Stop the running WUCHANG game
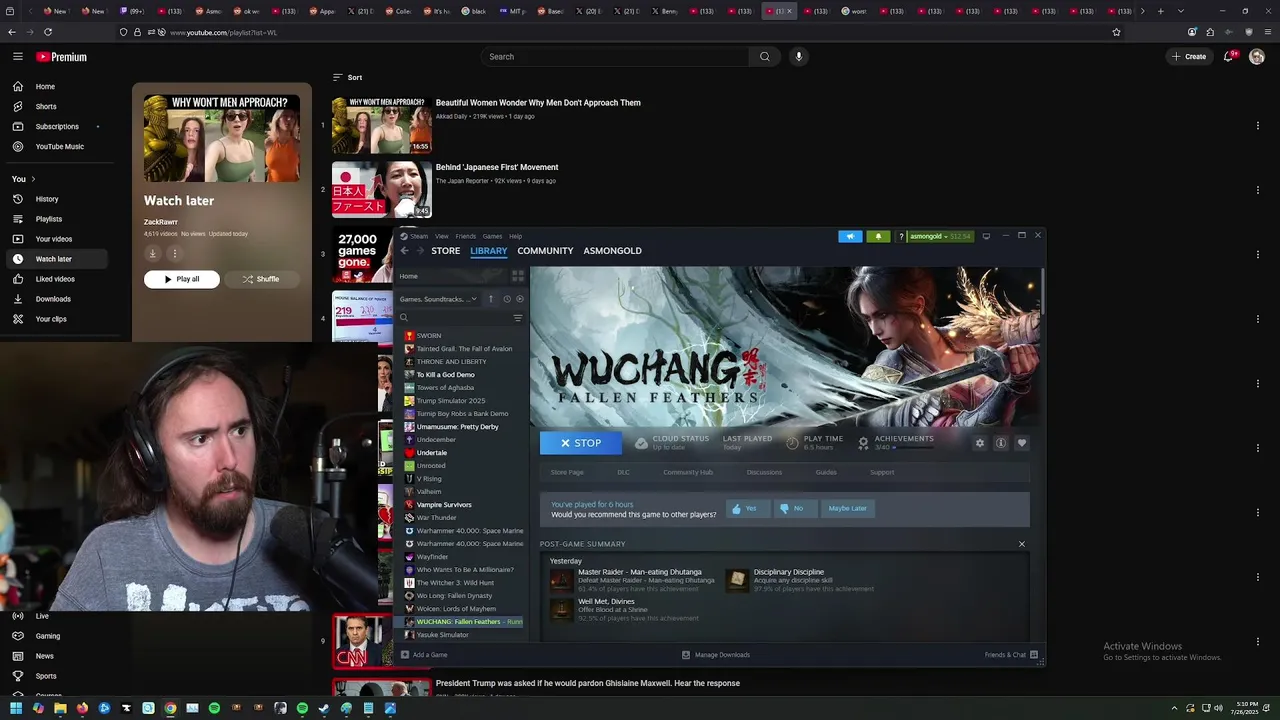Image resolution: width=1280 pixels, height=720 pixels. click(580, 443)
